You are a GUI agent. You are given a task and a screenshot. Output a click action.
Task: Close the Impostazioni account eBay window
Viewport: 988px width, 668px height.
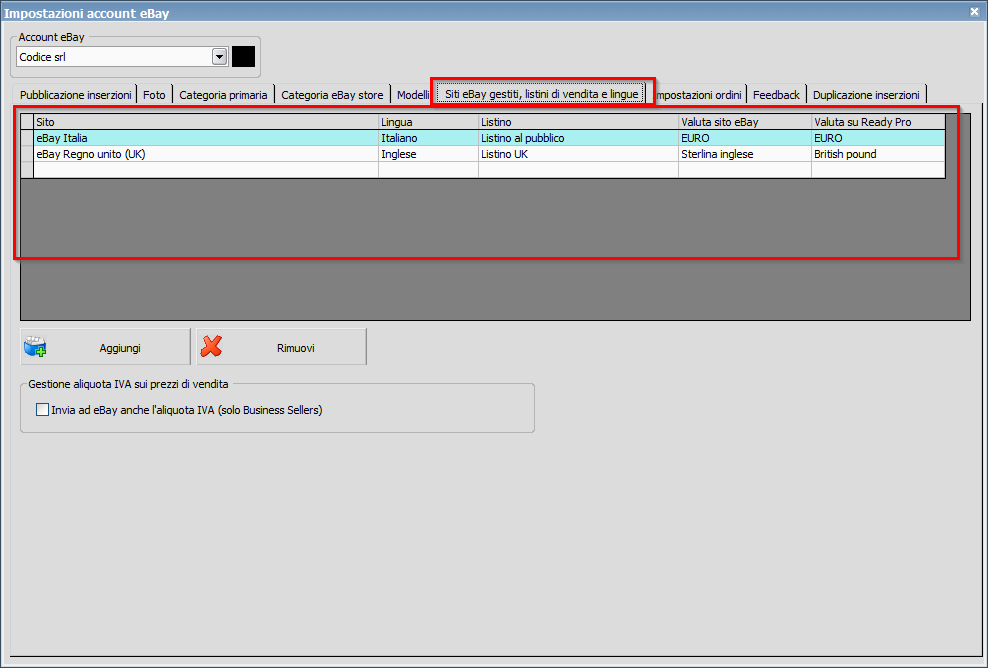[974, 11]
